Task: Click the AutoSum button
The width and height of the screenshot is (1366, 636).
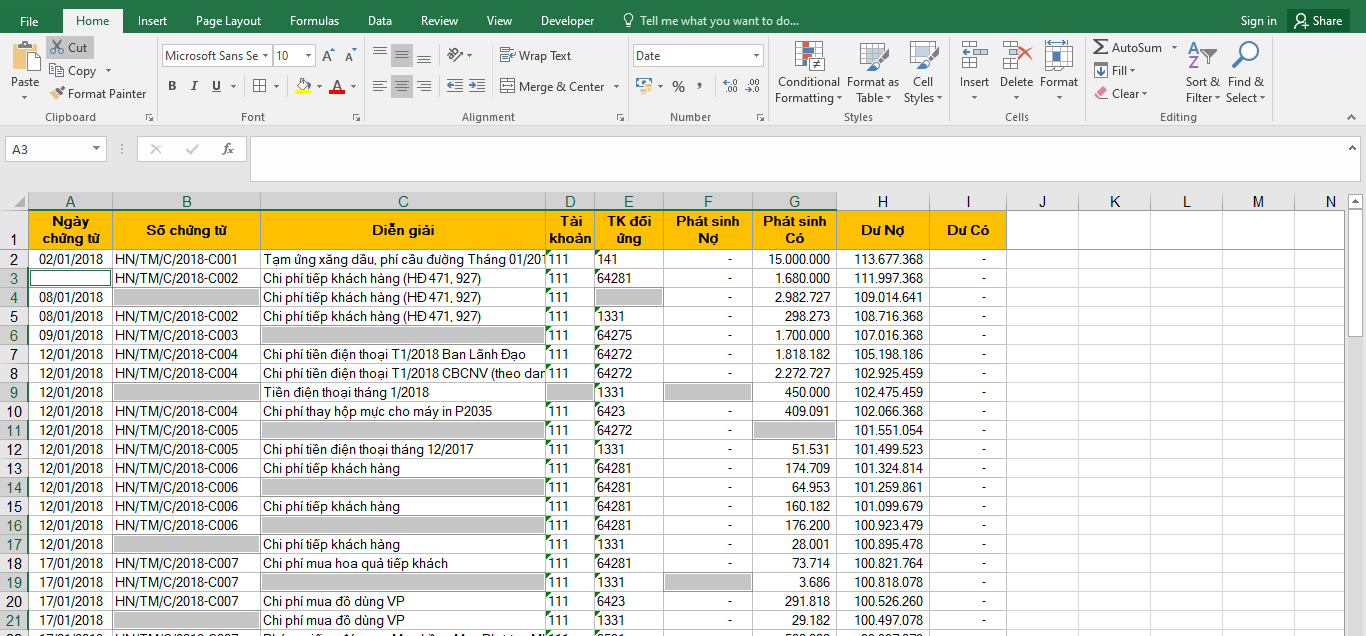Action: [x=1127, y=47]
